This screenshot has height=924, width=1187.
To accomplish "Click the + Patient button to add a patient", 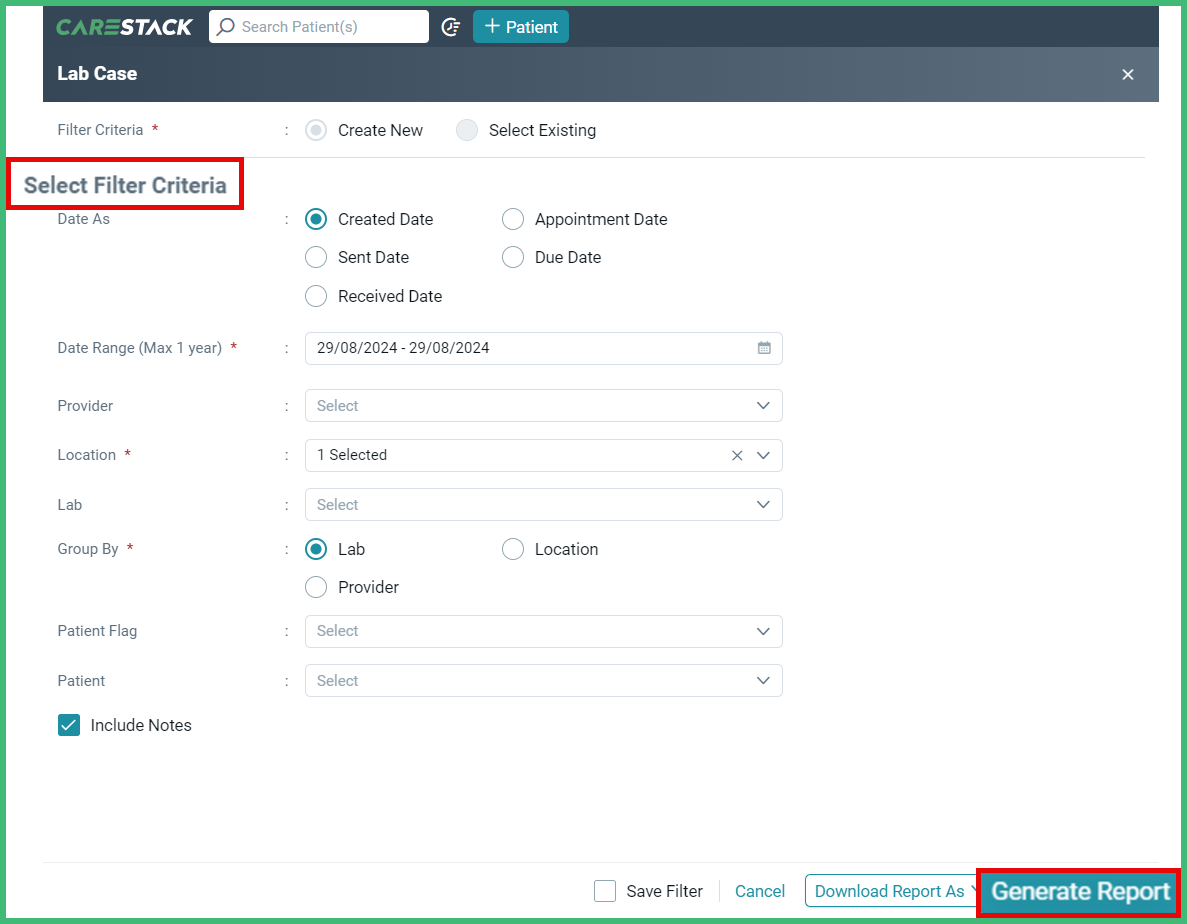I will (x=520, y=26).
